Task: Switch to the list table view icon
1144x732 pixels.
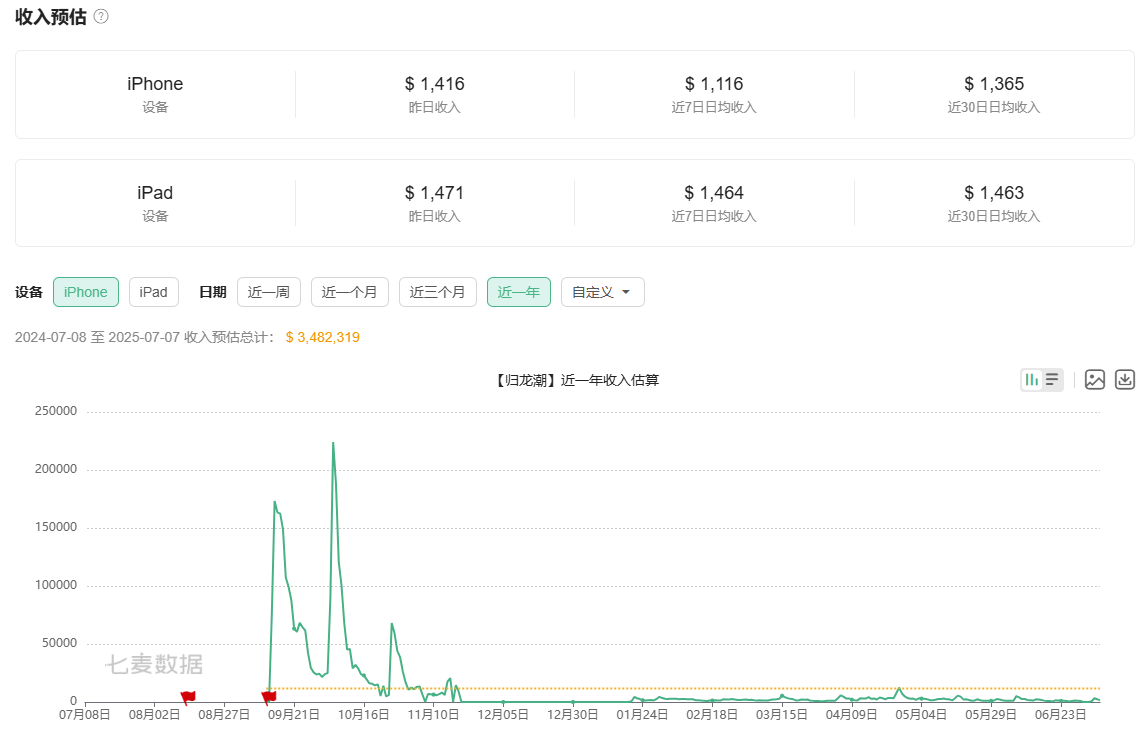Action: tap(1052, 380)
